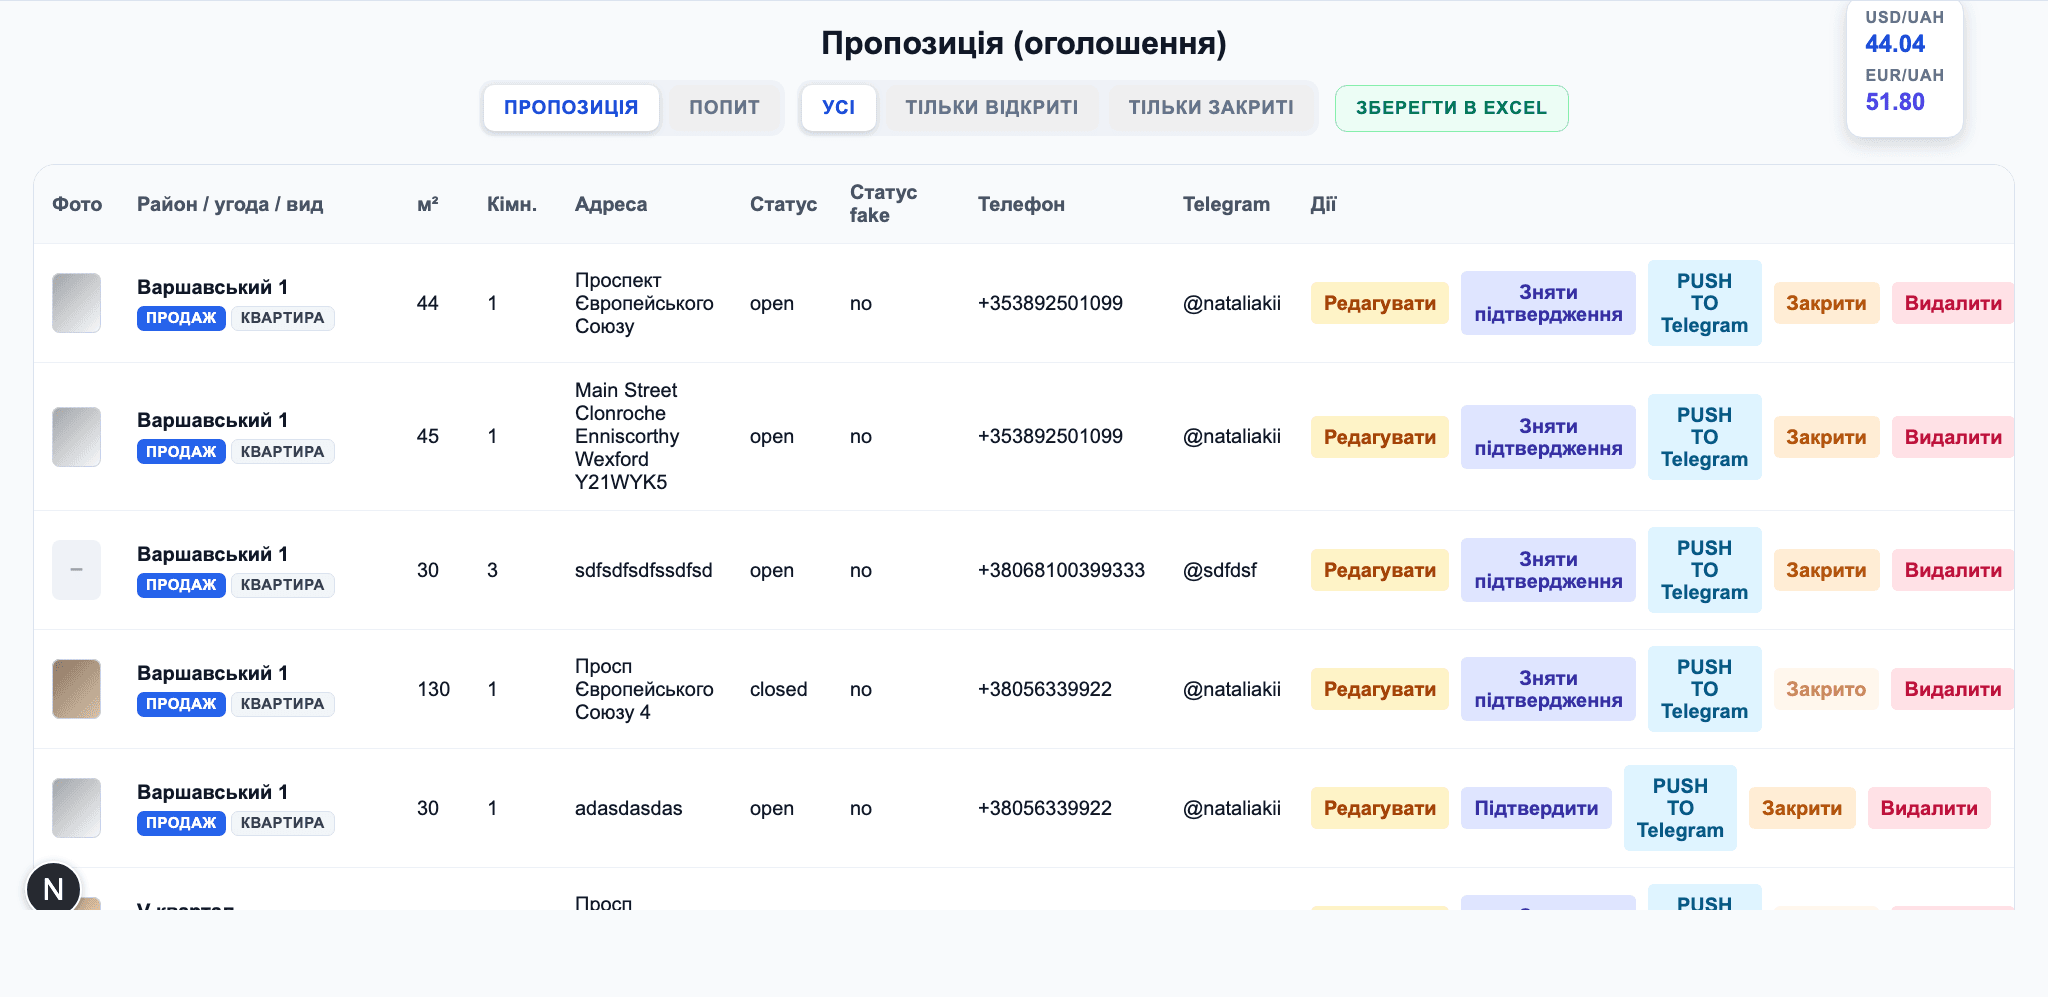This screenshot has width=2048, height=997.
Task: Close the Main Street Clonroche listing
Action: pyautogui.click(x=1827, y=437)
